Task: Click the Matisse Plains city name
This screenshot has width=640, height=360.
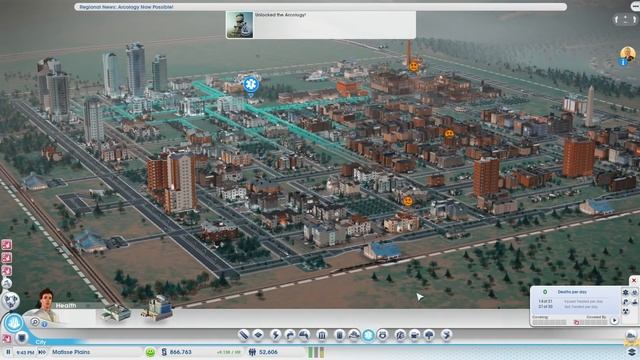Action: (x=71, y=352)
